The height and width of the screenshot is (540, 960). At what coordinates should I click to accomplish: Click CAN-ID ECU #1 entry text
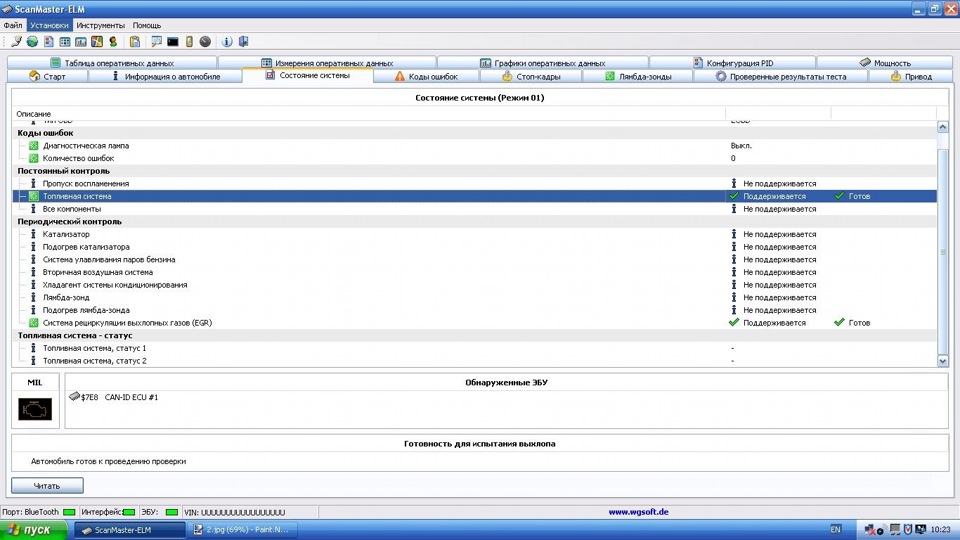pos(131,397)
